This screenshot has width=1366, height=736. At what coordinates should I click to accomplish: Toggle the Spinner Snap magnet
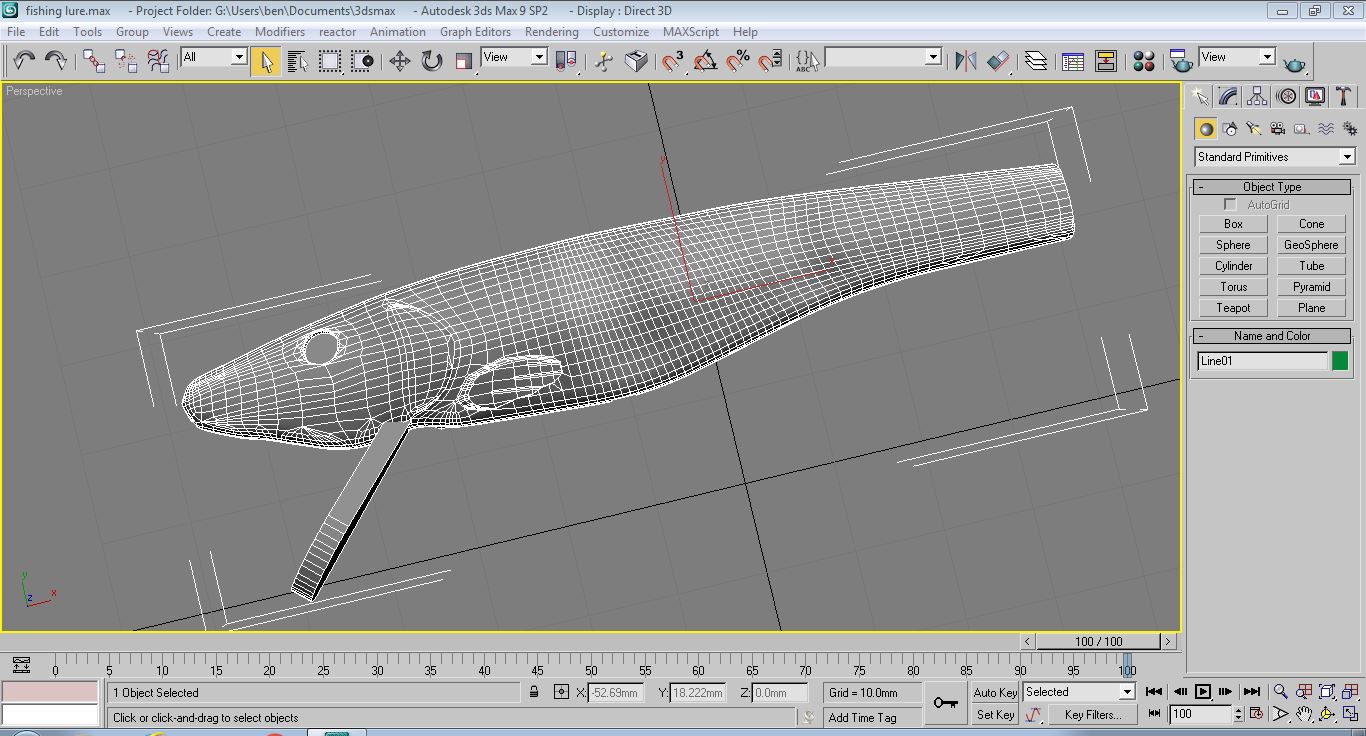point(770,61)
